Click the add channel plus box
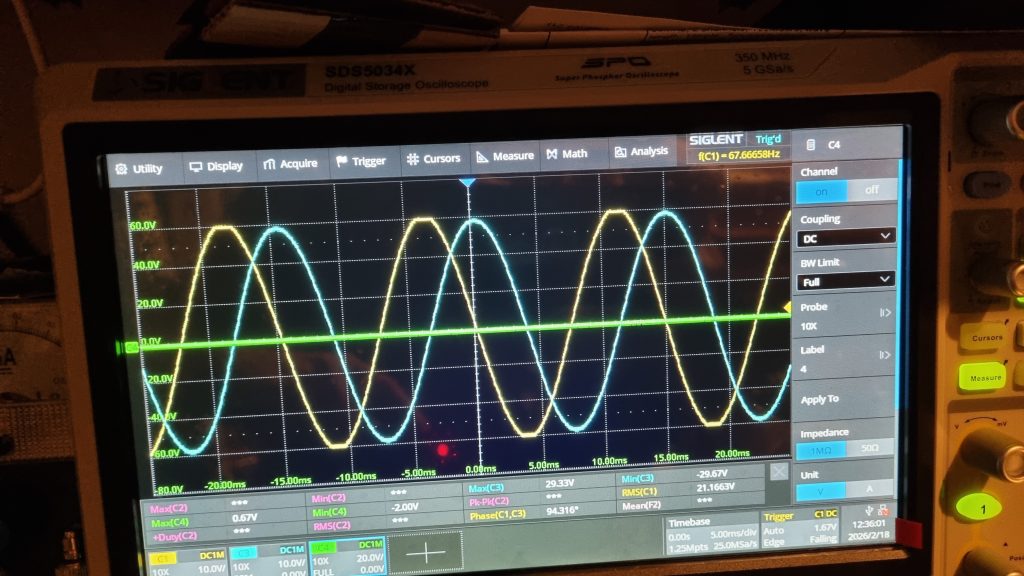 pos(426,552)
